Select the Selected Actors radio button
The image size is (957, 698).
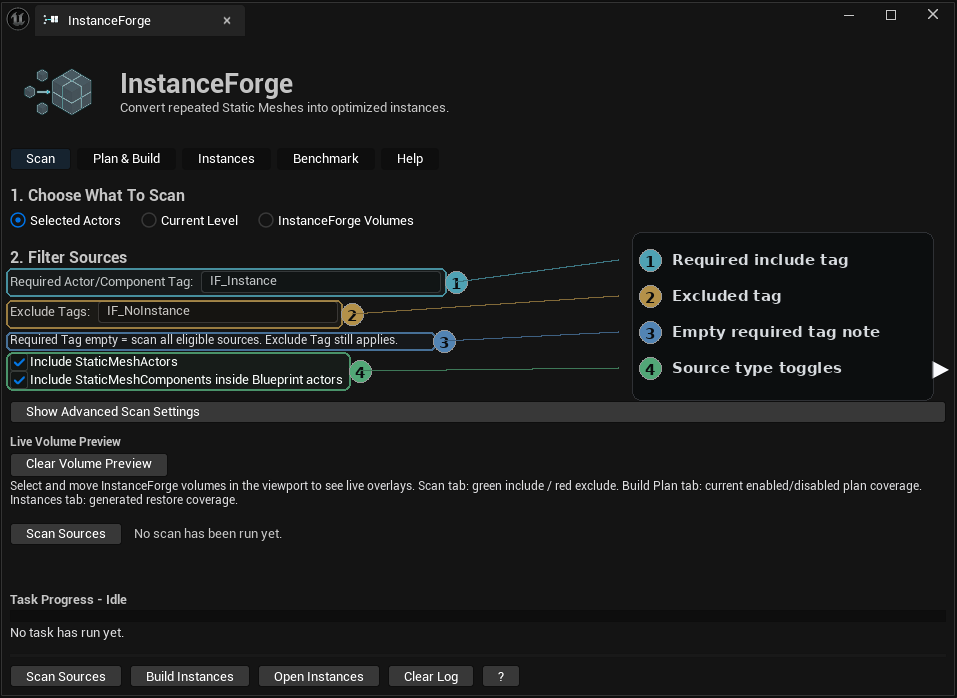(x=18, y=220)
